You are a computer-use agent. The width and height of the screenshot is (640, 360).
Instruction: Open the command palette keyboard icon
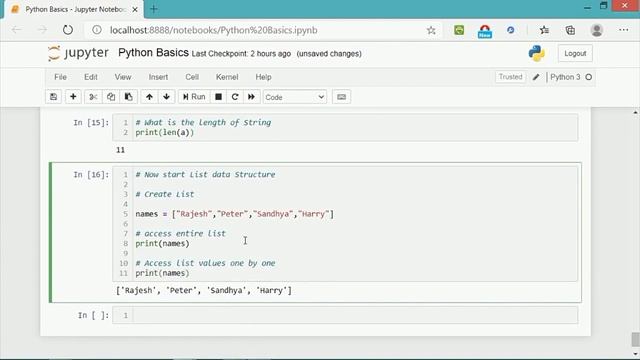click(342, 97)
